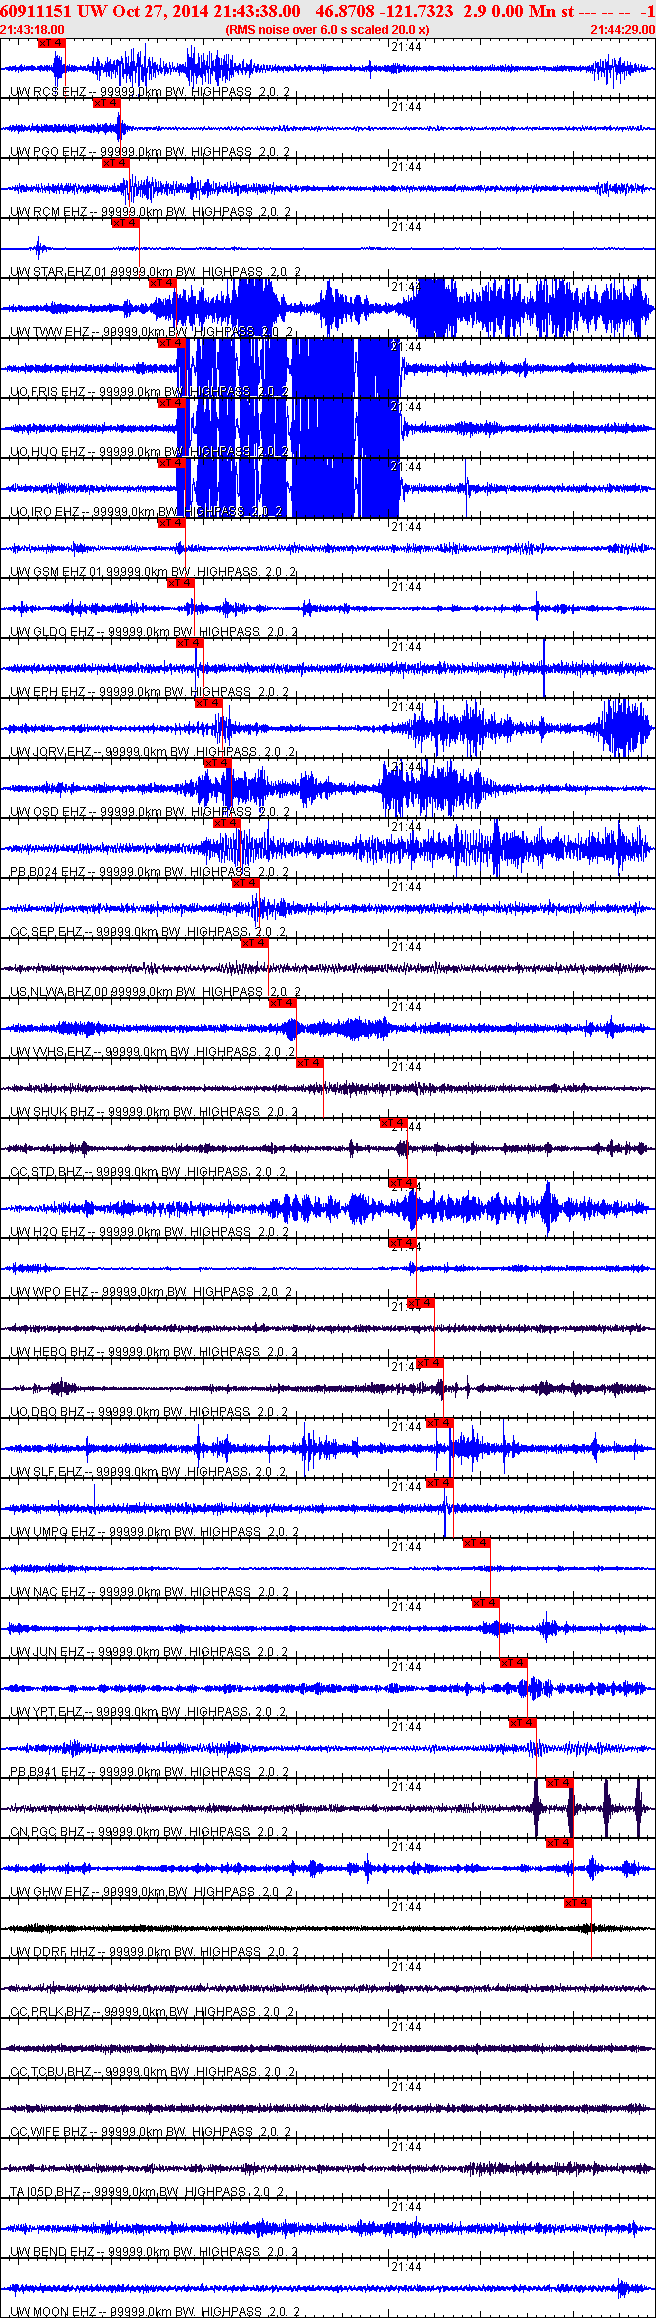Click the RMS noise scaling text in header
Image resolution: width=656 pixels, height=2318 pixels.
pos(327,30)
